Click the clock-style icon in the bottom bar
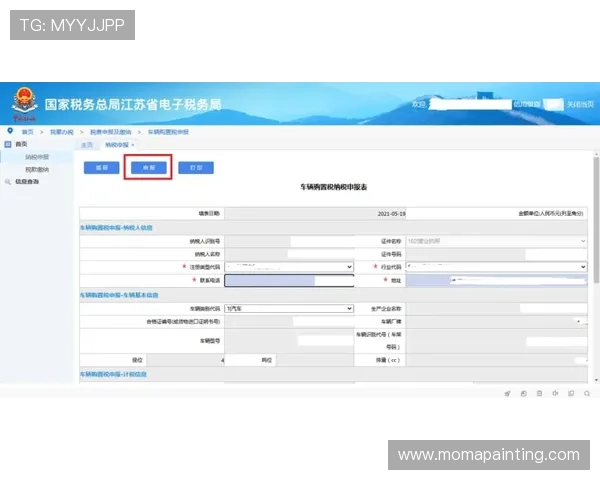The image size is (600, 480). [x=523, y=393]
